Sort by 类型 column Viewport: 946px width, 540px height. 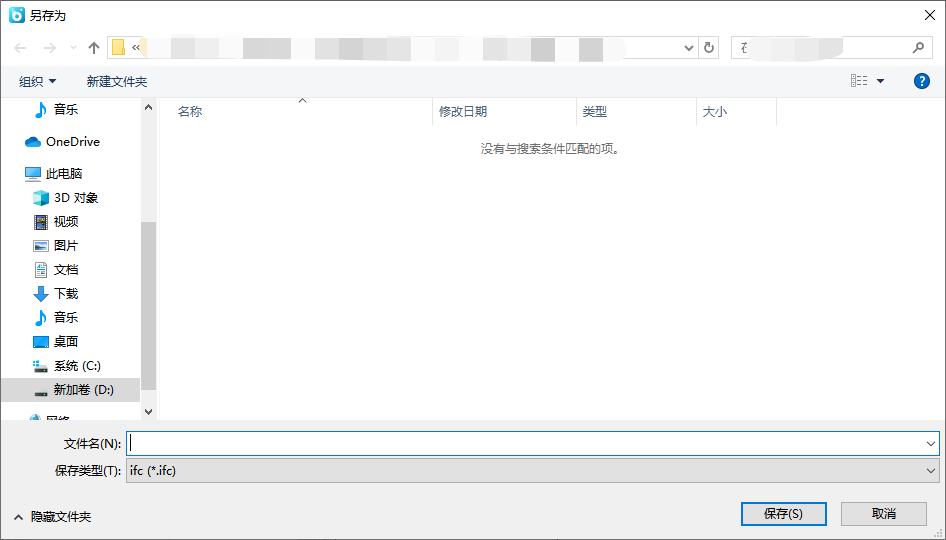594,112
